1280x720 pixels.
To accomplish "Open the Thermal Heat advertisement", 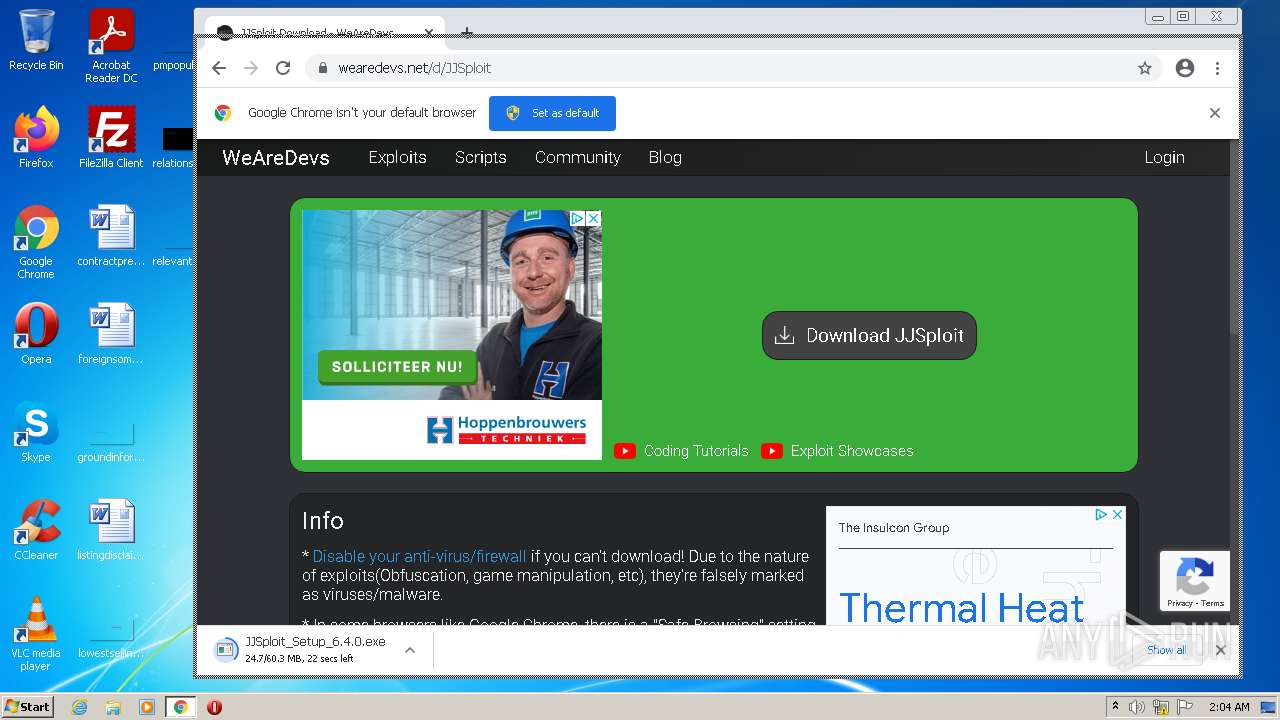I will coord(961,607).
